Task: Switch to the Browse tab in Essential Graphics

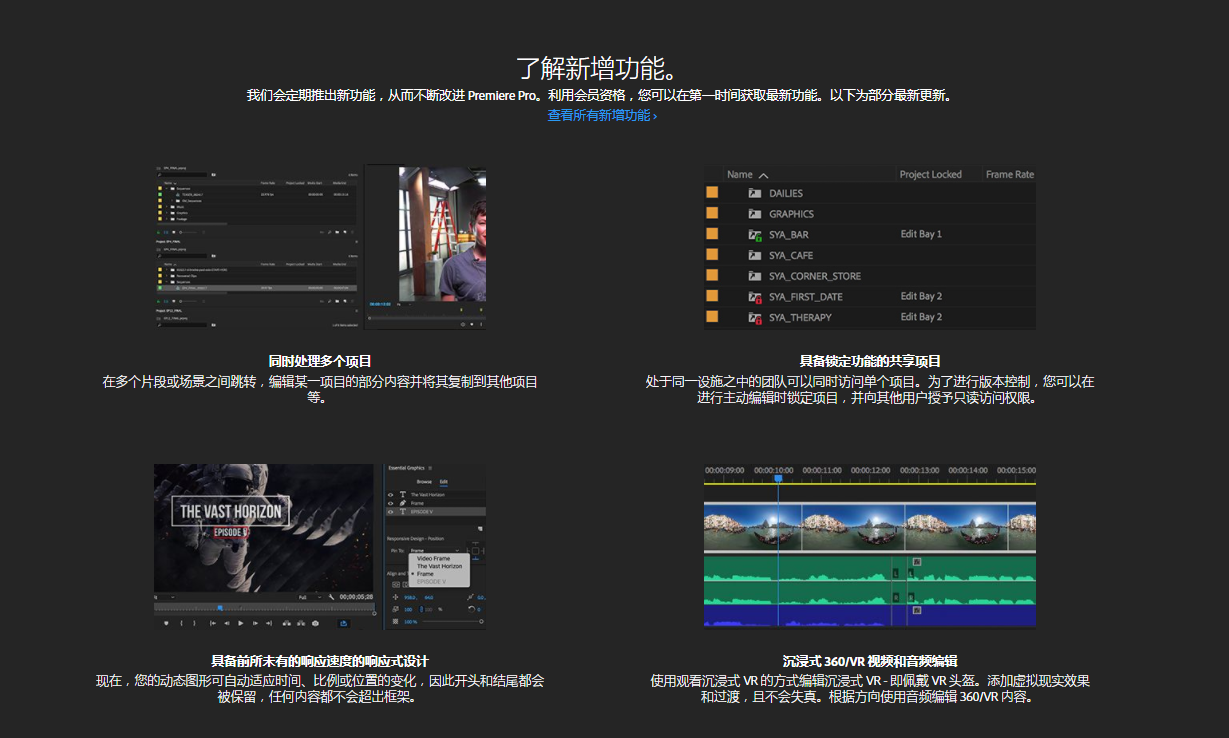Action: 424,482
